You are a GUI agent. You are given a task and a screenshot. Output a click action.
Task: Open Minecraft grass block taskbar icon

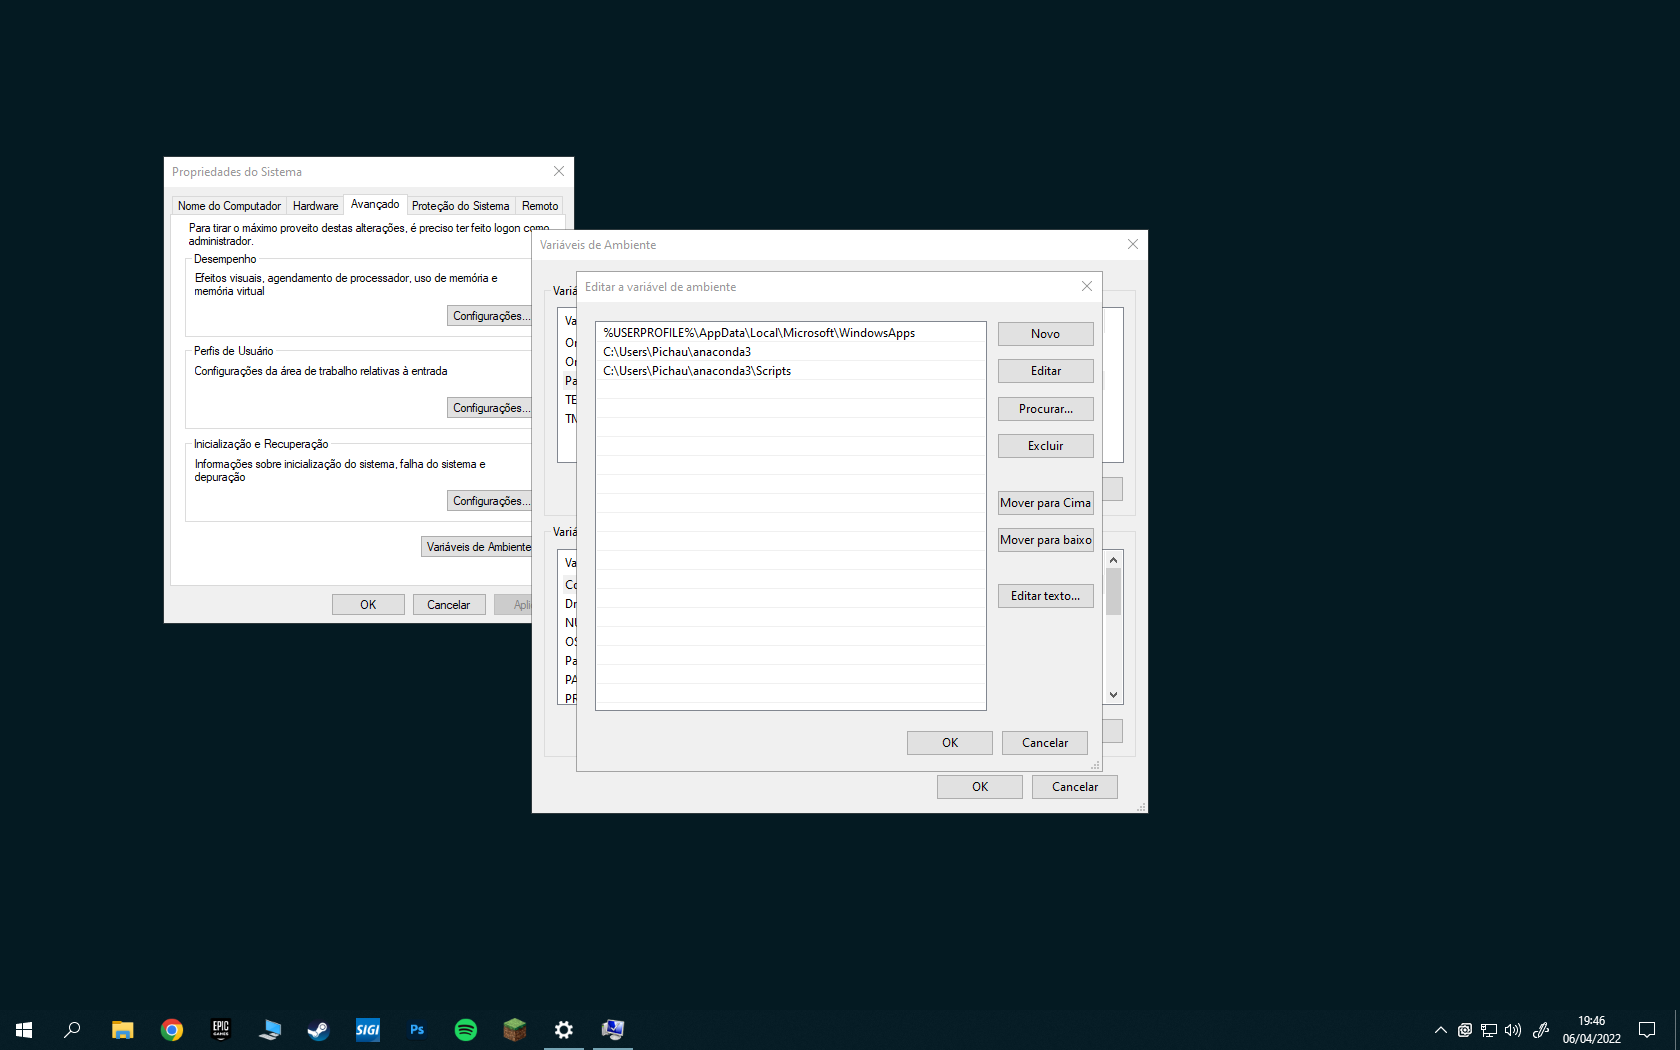click(515, 1029)
